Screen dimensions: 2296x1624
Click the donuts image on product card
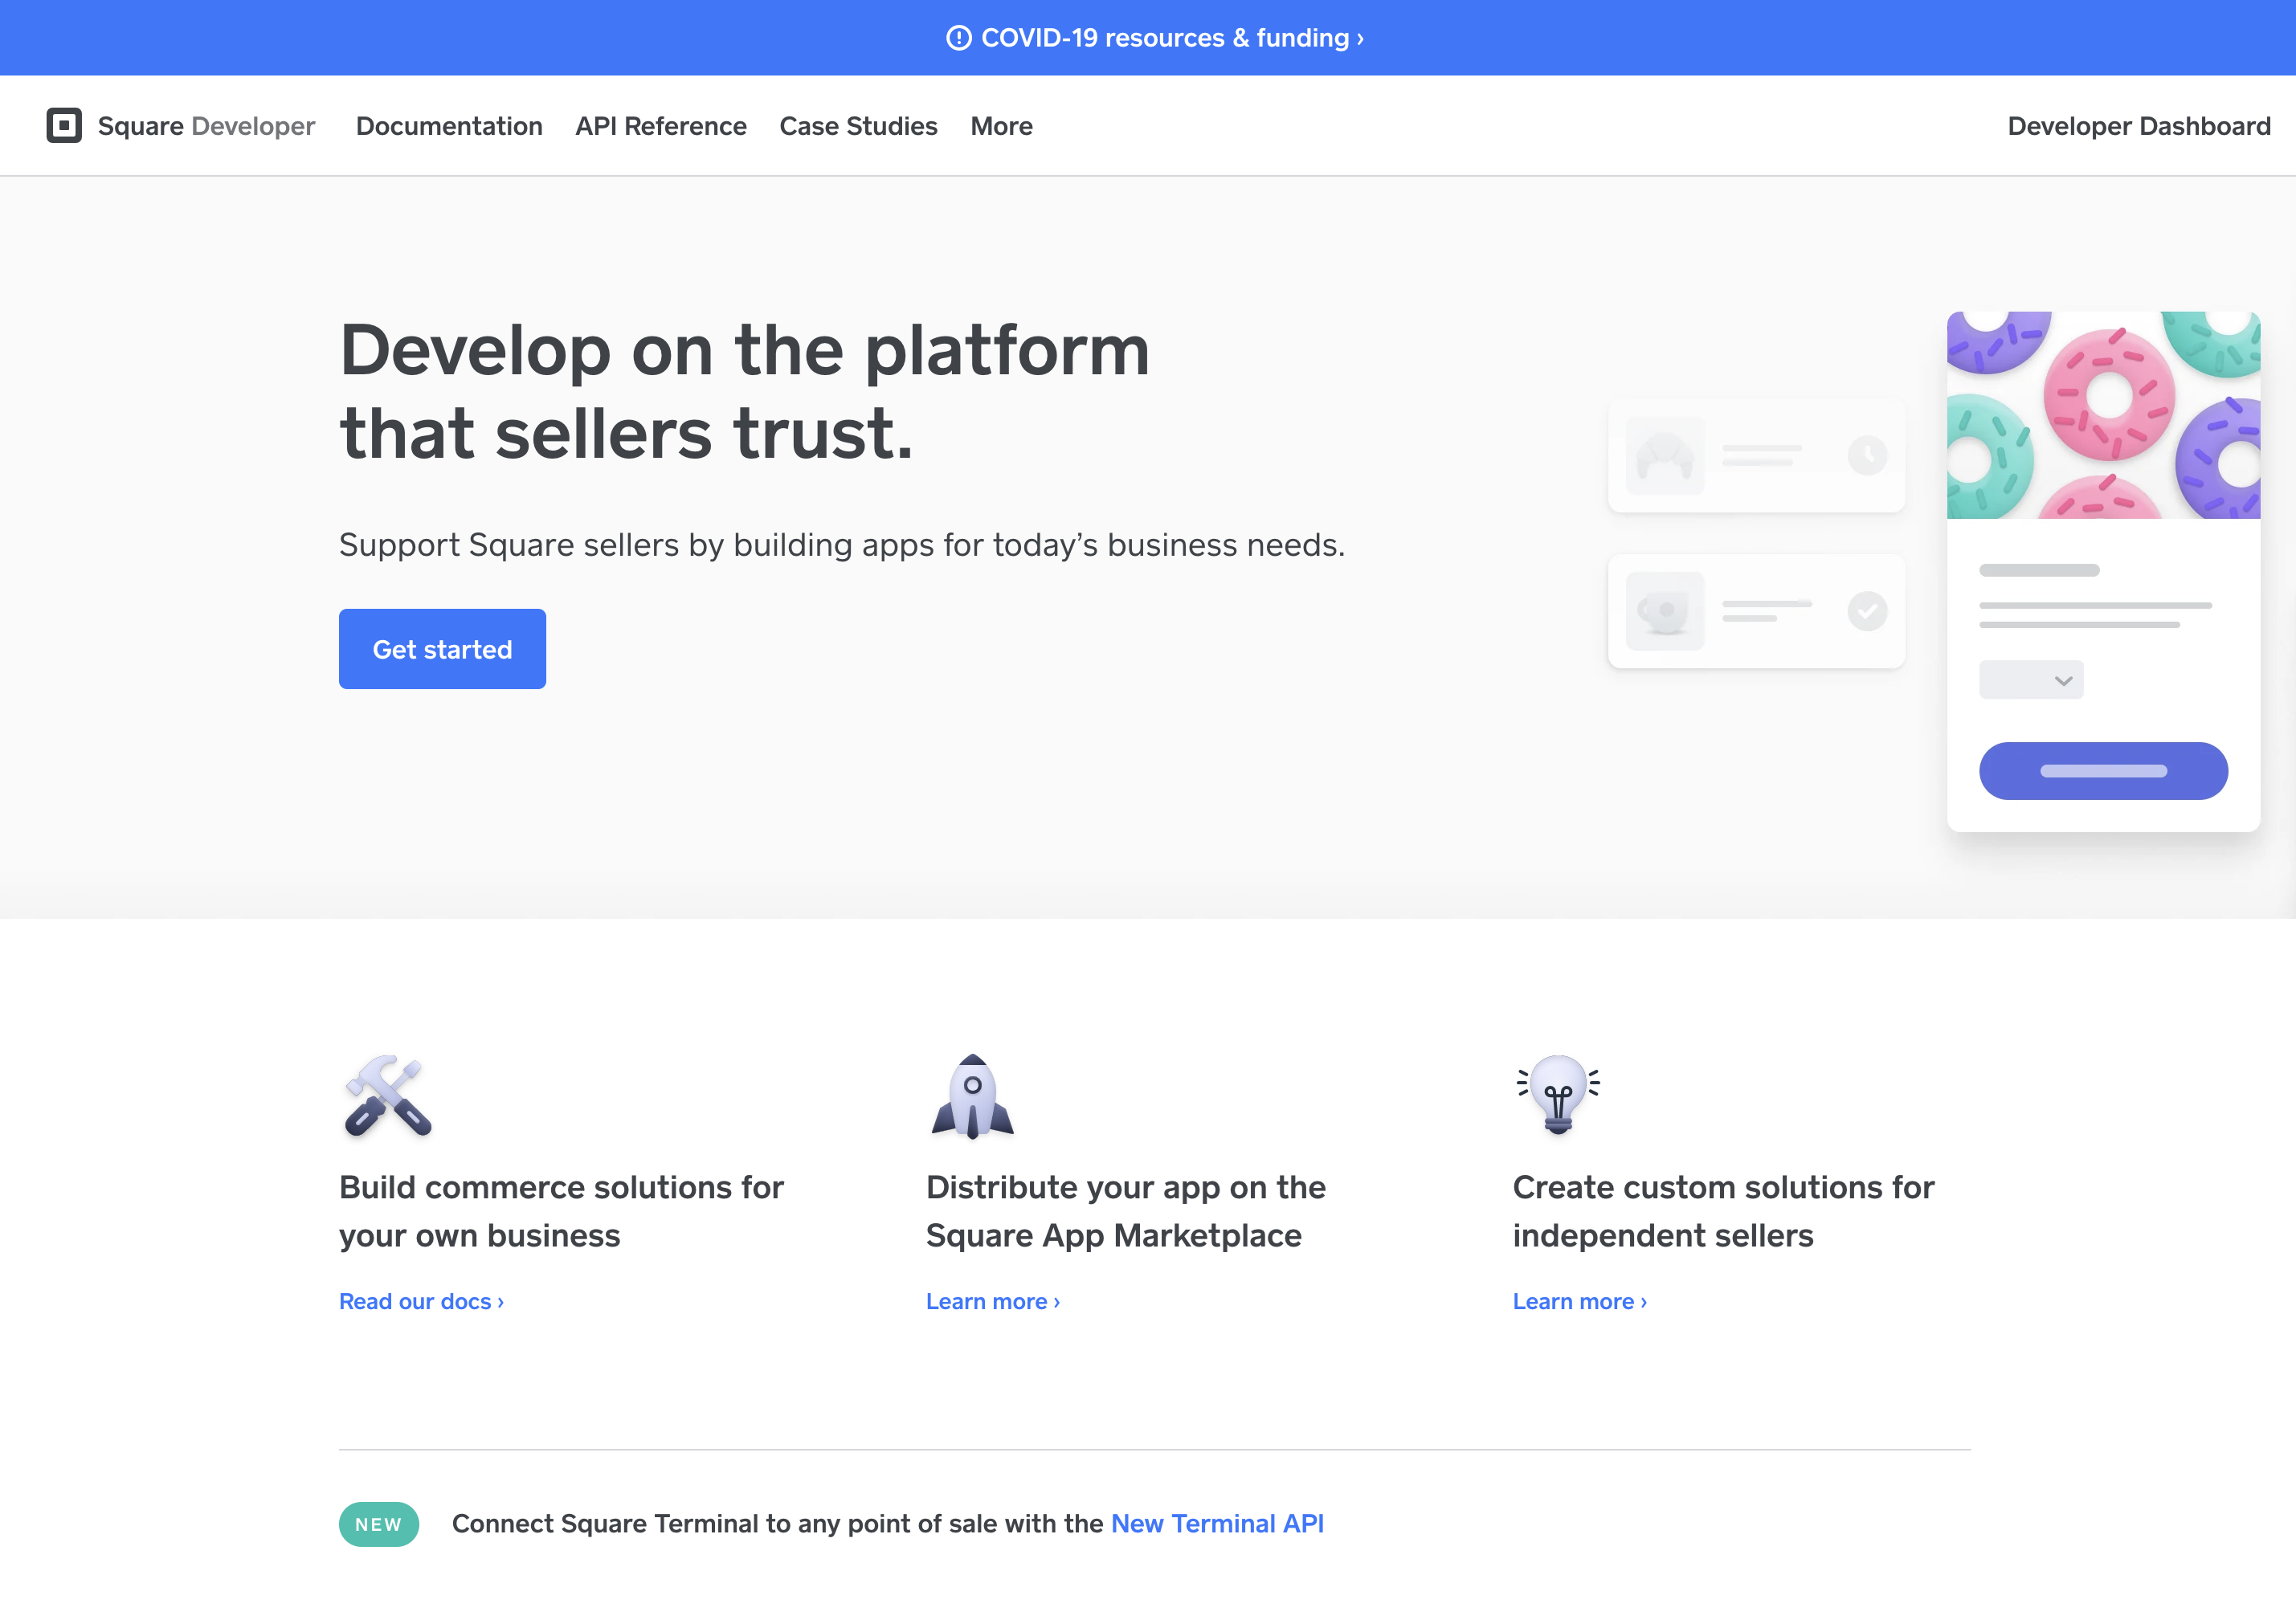coord(2103,415)
